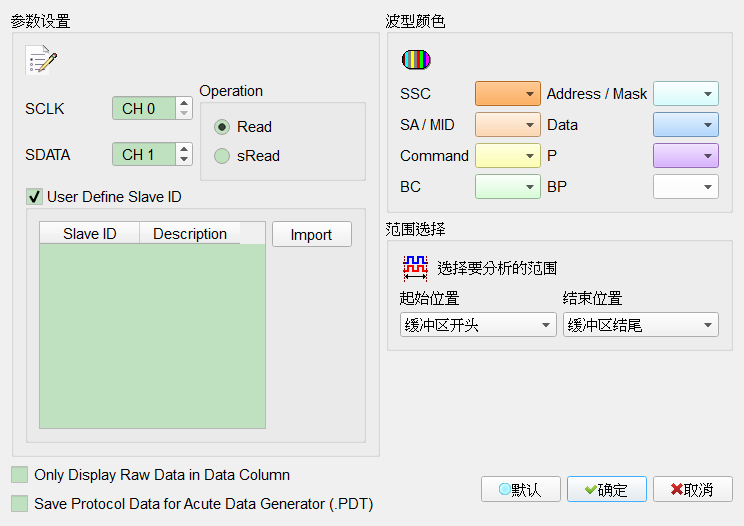The width and height of the screenshot is (744, 526).
Task: Click the parameter settings notepad icon
Action: (x=41, y=60)
